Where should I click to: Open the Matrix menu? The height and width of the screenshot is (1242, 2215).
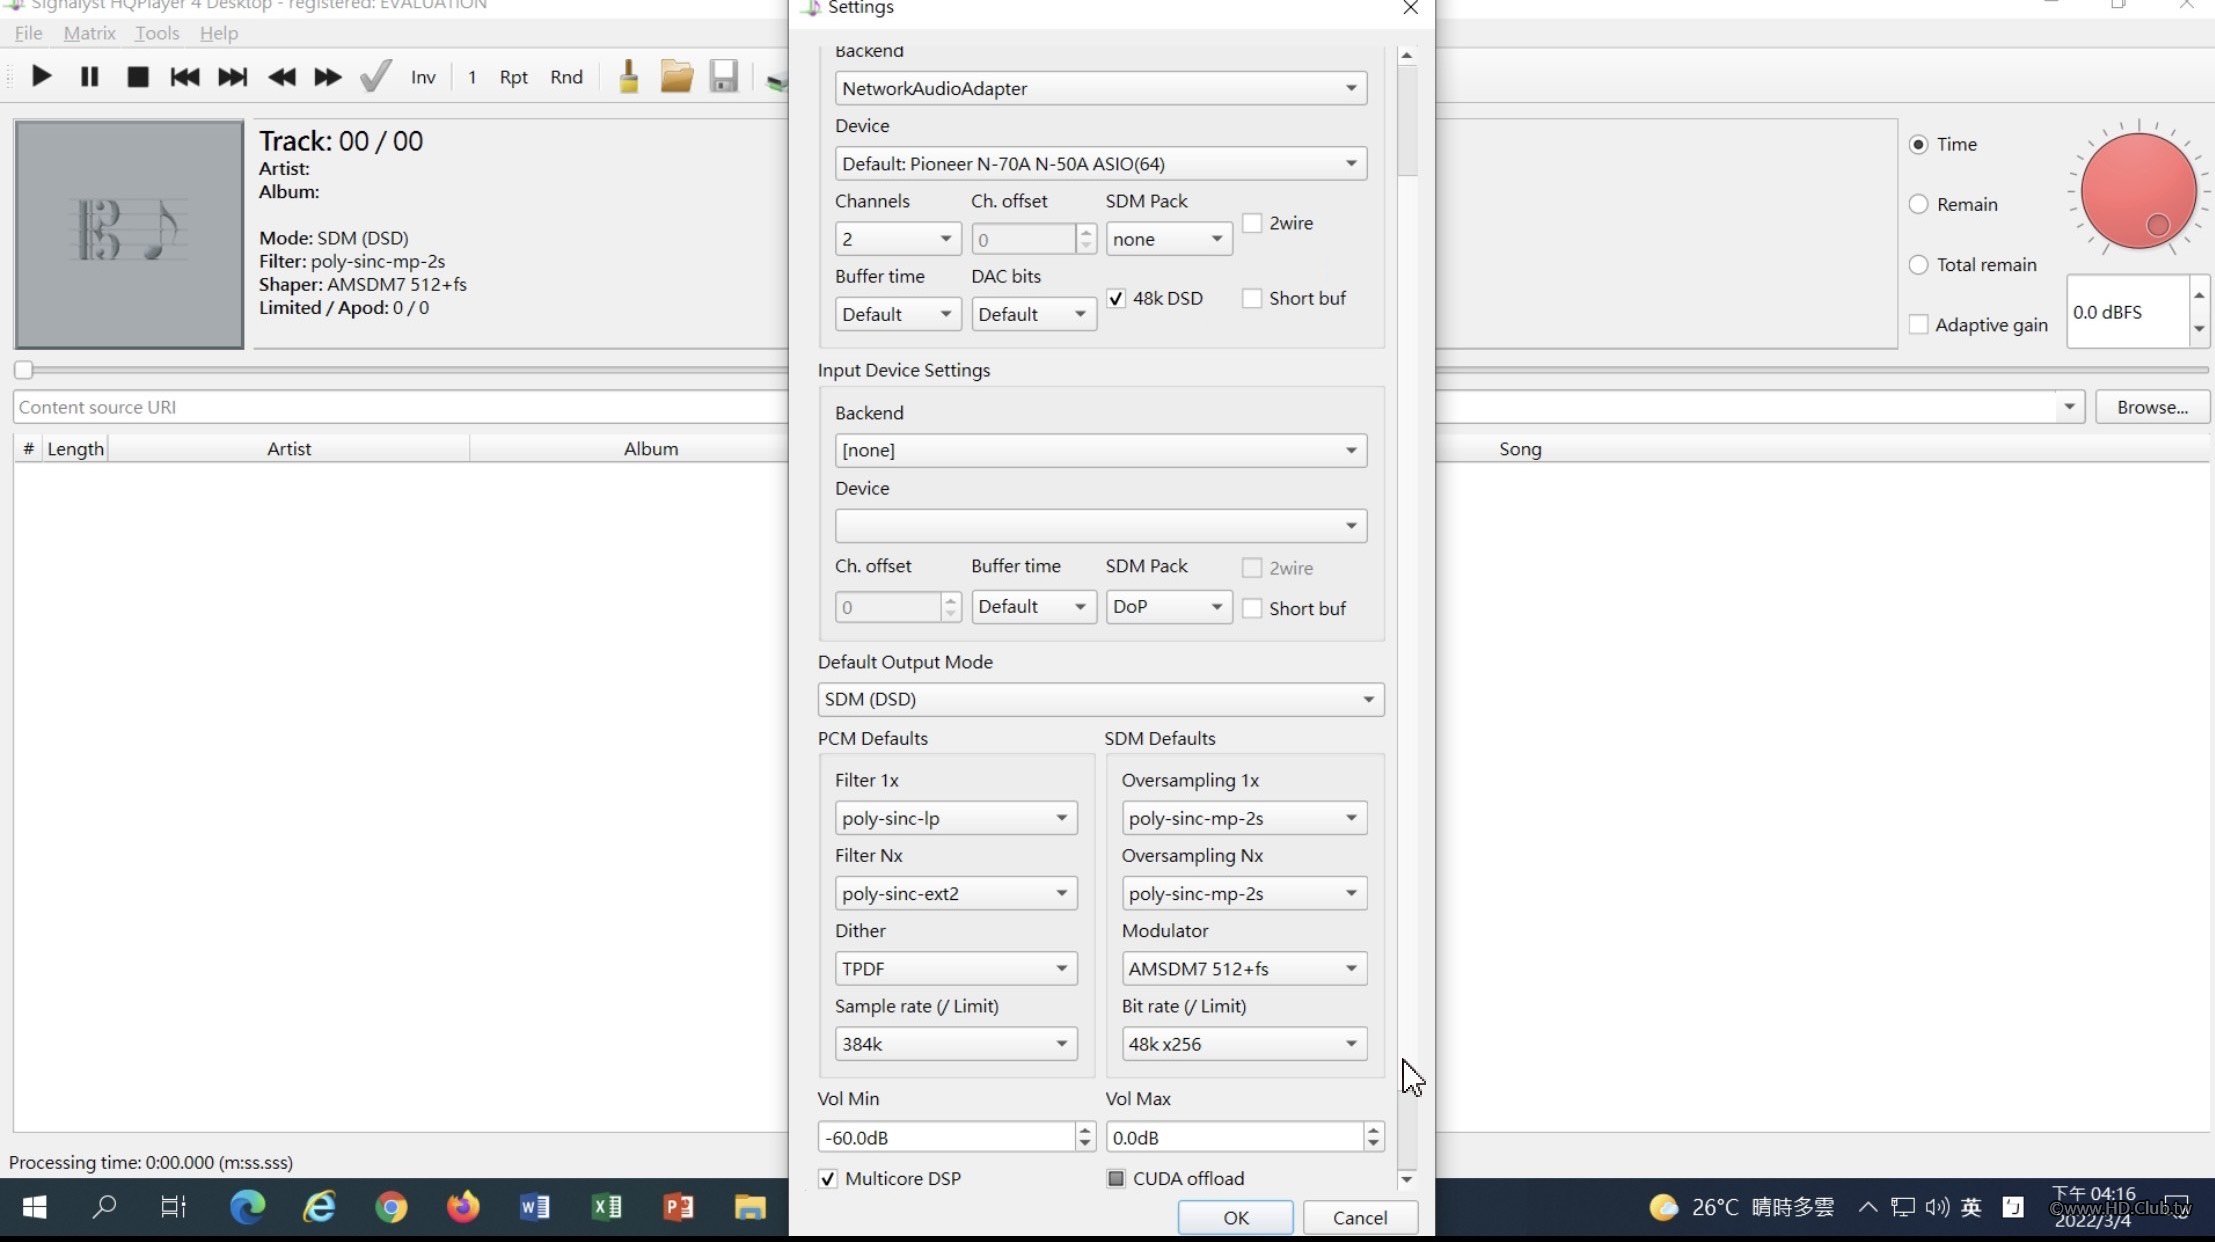coord(88,32)
